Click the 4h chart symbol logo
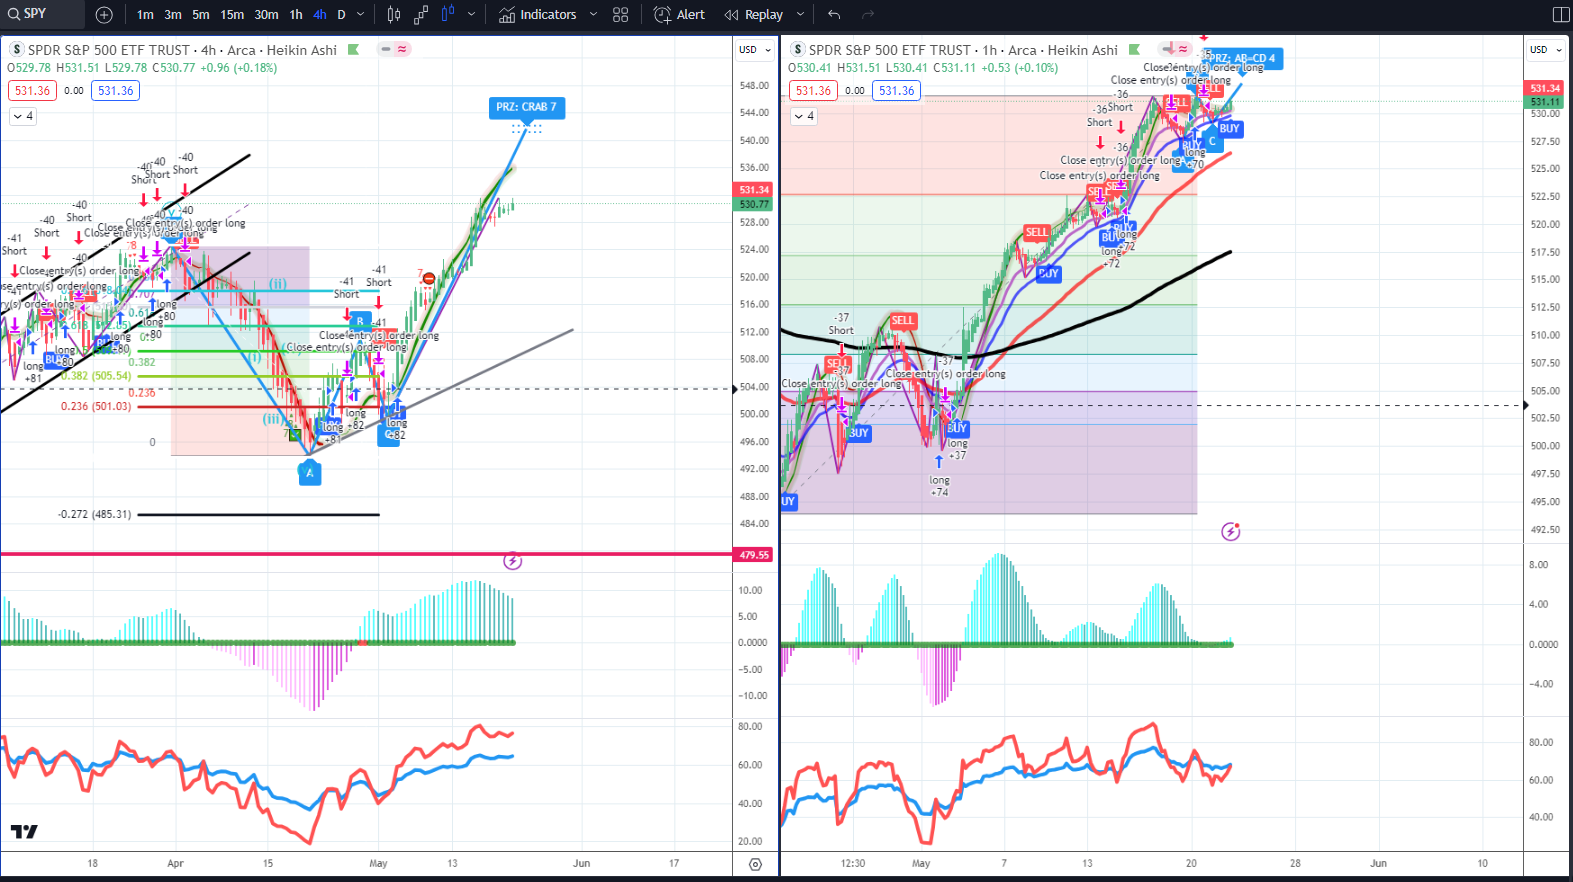The width and height of the screenshot is (1573, 882). tap(17, 50)
